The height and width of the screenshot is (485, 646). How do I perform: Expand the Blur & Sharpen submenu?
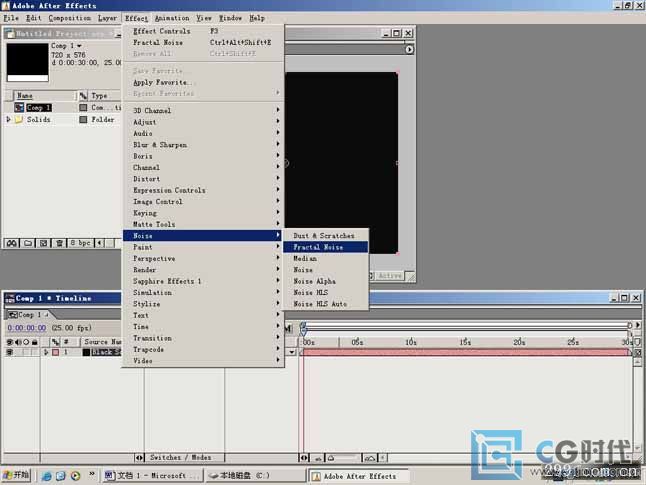pyautogui.click(x=204, y=145)
